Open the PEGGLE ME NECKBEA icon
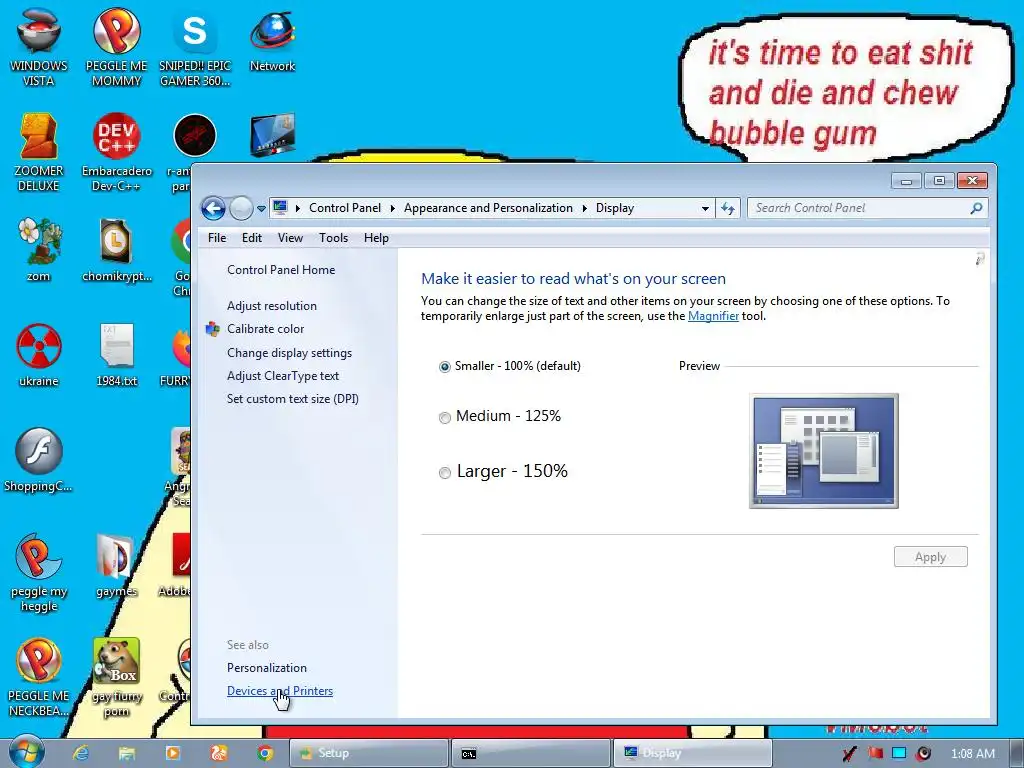 point(39,678)
